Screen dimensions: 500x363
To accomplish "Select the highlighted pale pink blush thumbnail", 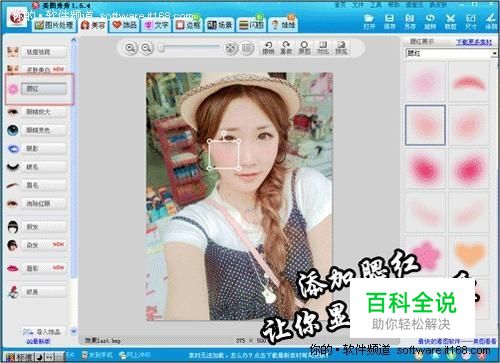I will (x=425, y=125).
